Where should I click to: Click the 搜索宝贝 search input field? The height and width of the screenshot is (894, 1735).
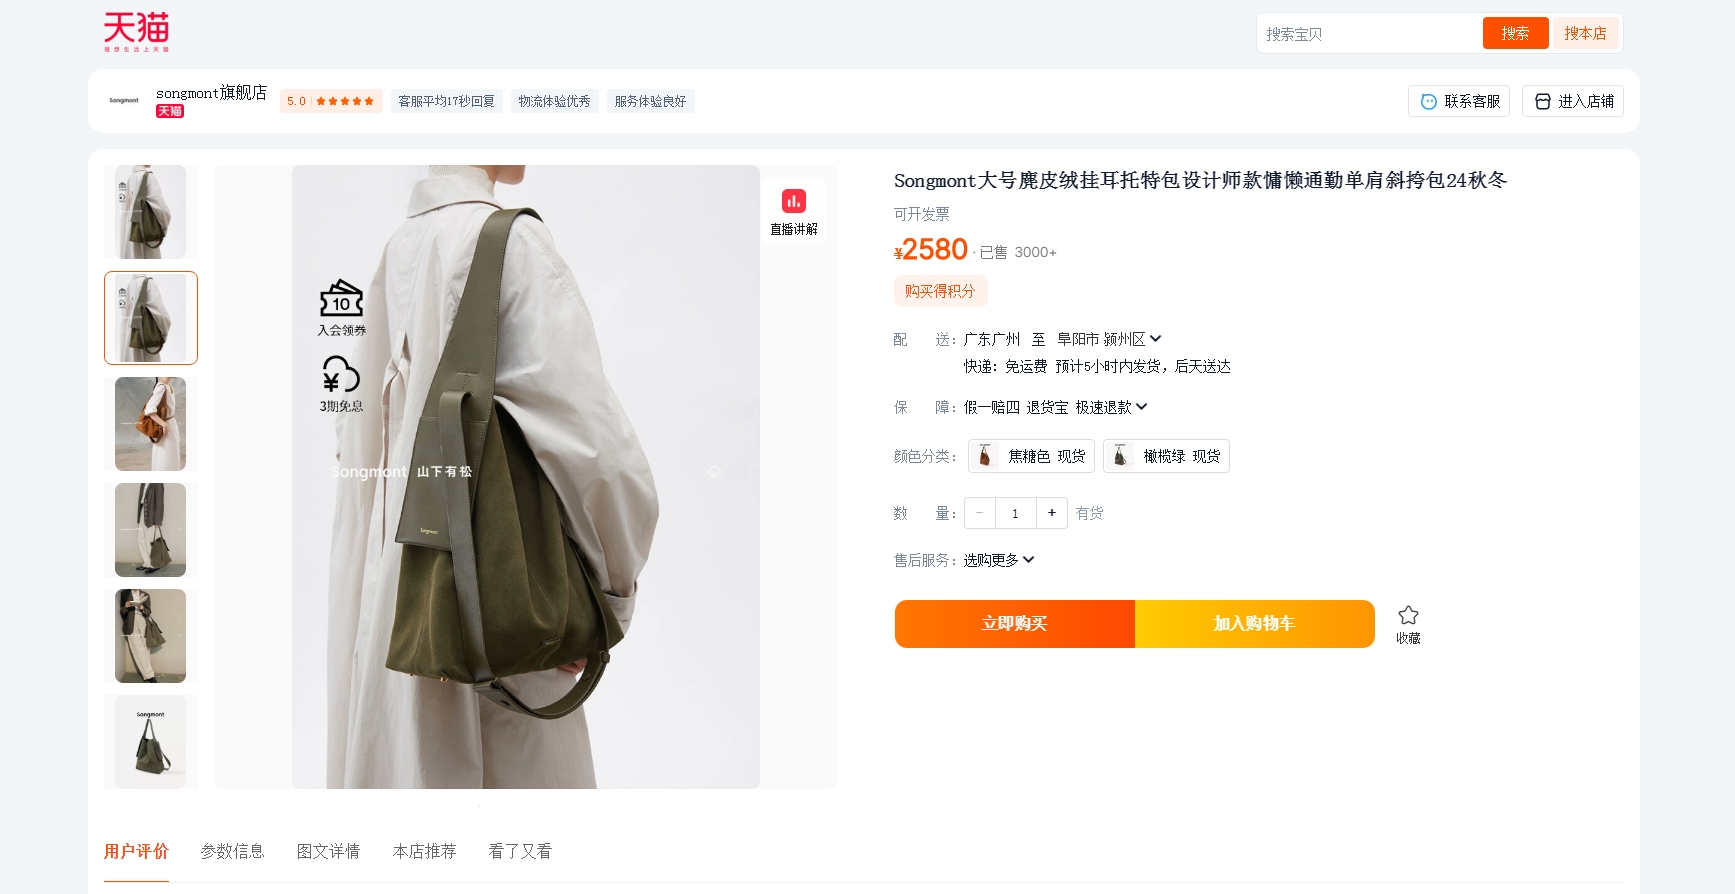[x=1368, y=34]
